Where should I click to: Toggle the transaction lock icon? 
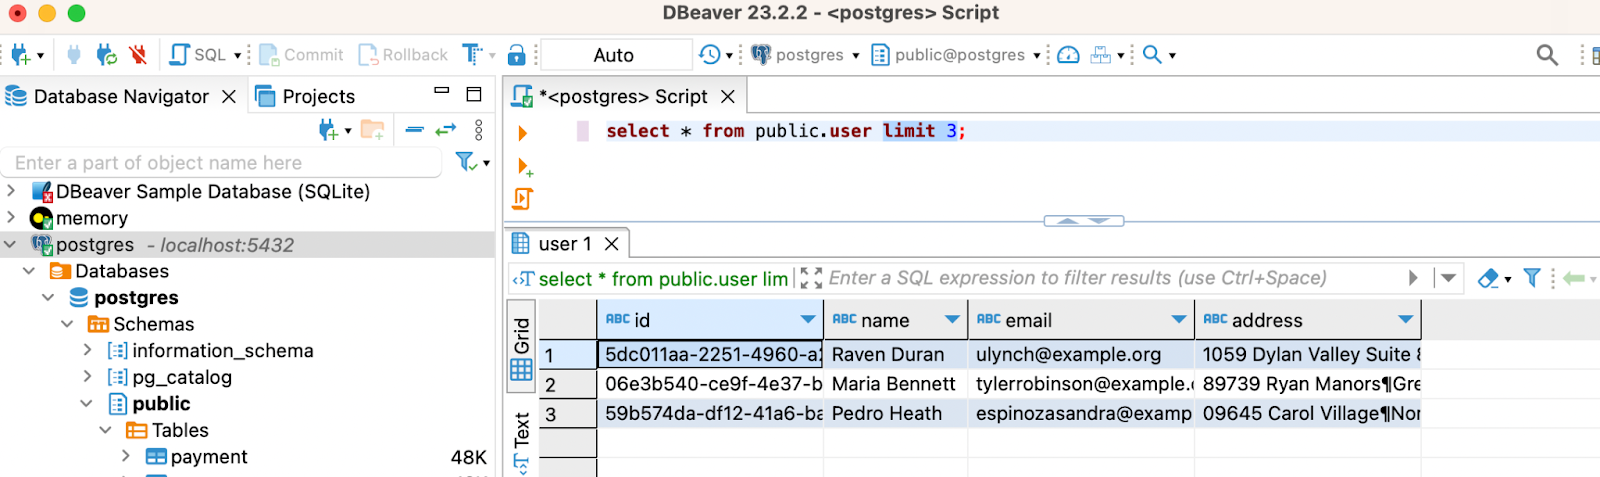click(x=516, y=55)
